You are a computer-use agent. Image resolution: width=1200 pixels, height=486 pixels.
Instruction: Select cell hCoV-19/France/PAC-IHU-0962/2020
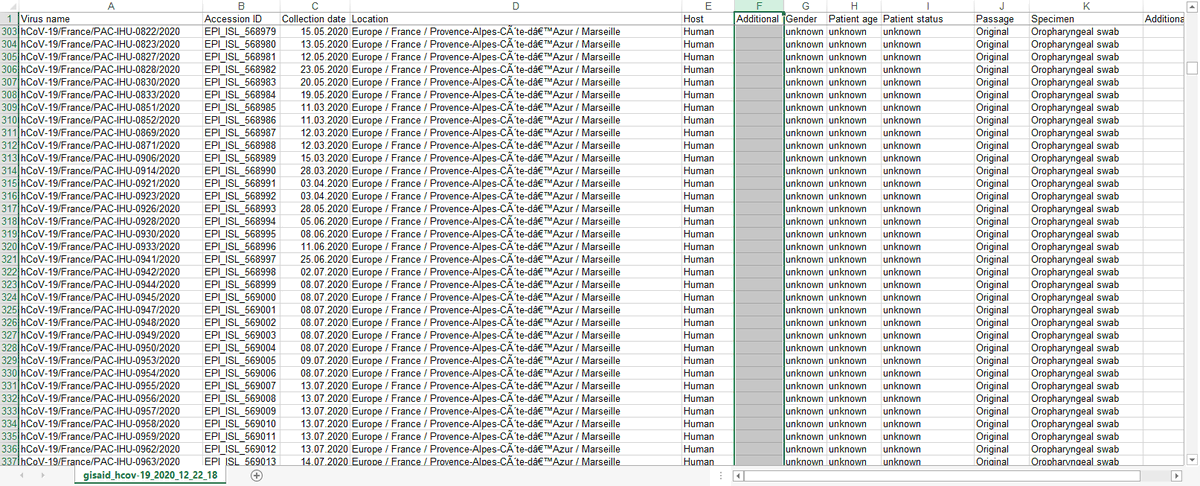(110, 448)
